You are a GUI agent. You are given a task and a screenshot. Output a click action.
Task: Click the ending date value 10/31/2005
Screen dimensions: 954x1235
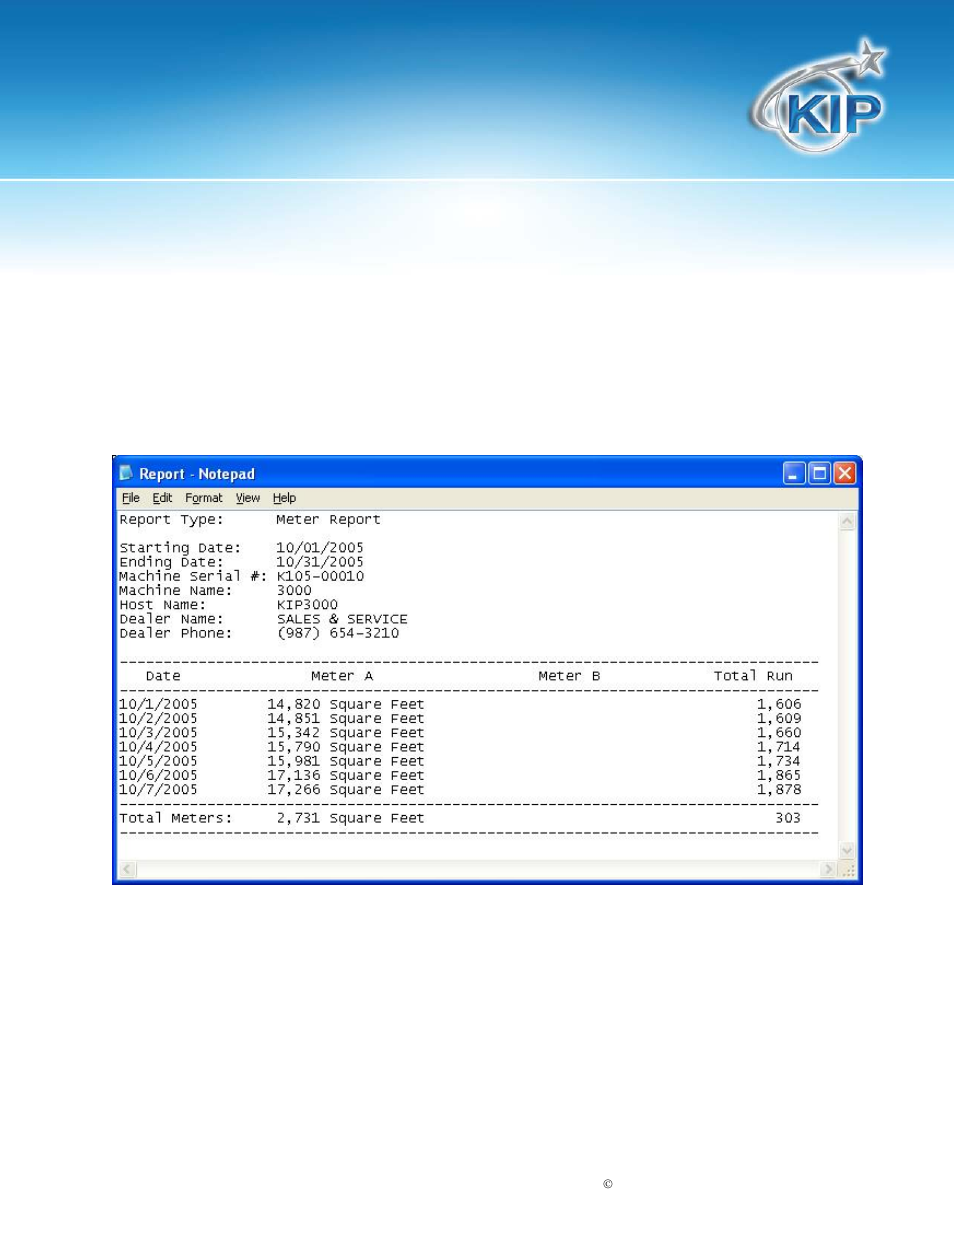click(x=320, y=562)
